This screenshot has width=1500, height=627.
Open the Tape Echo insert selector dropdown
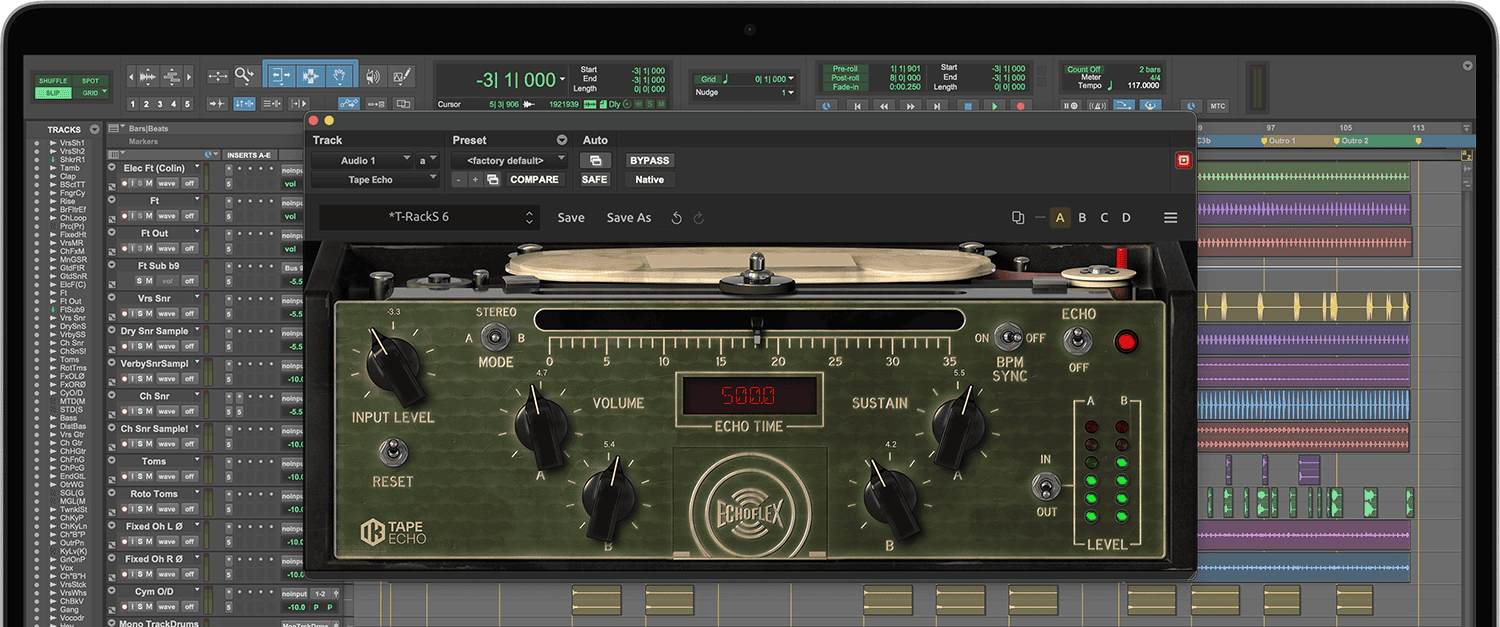point(375,179)
